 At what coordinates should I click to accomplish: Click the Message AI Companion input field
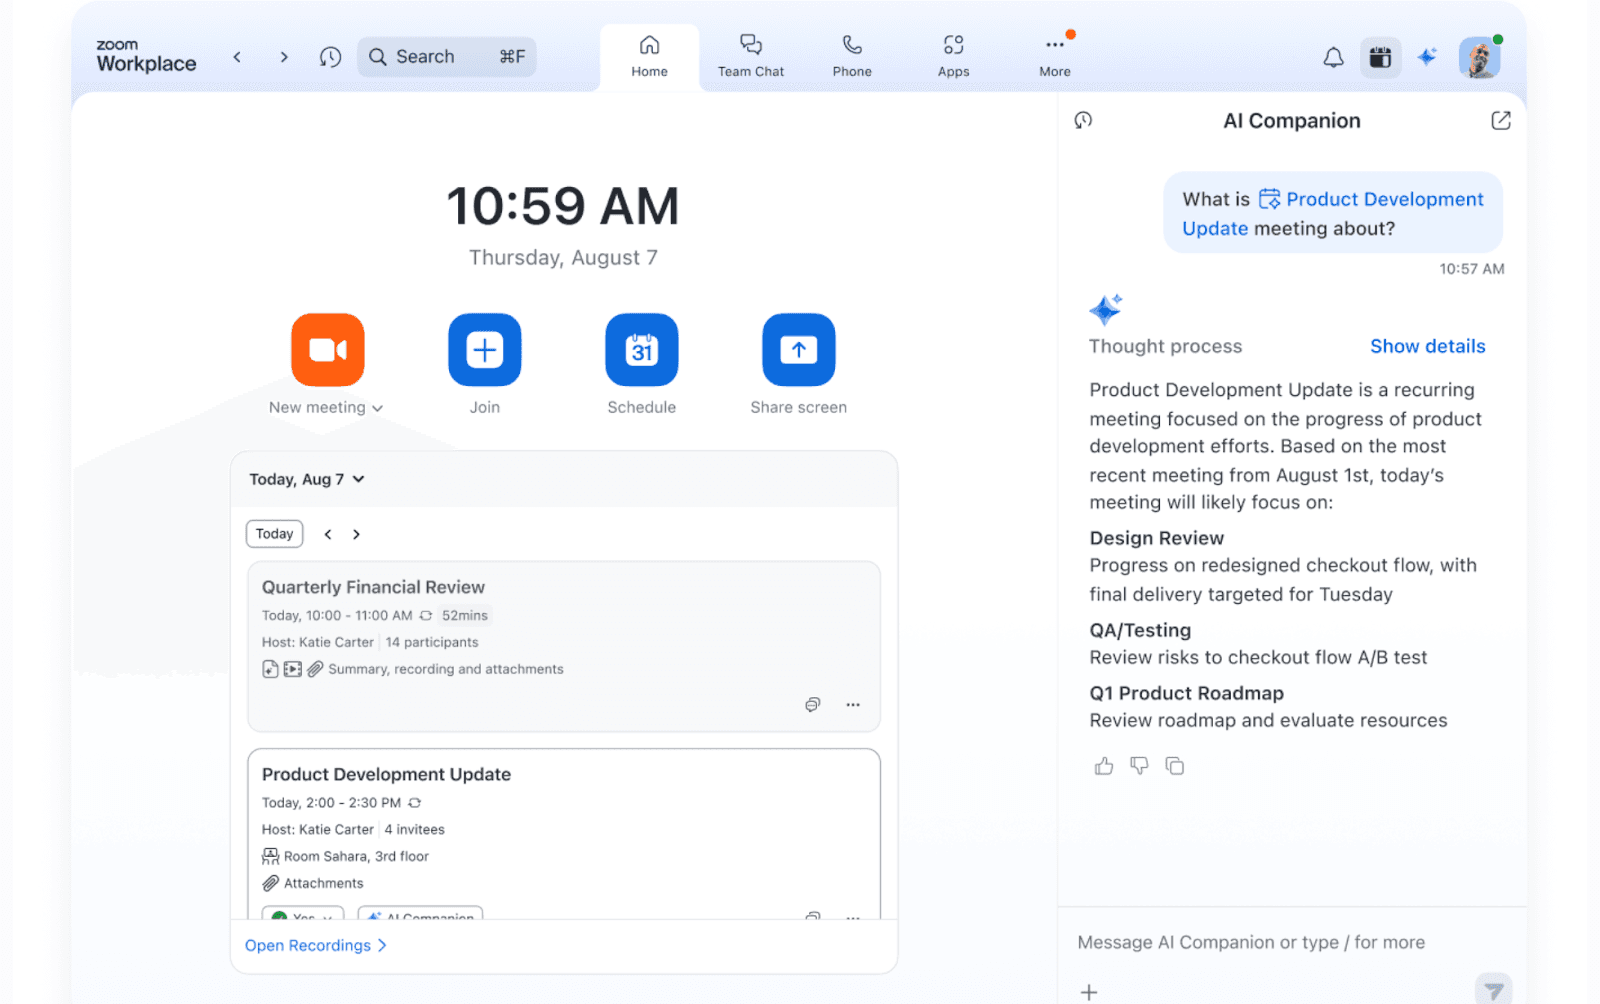(1251, 942)
